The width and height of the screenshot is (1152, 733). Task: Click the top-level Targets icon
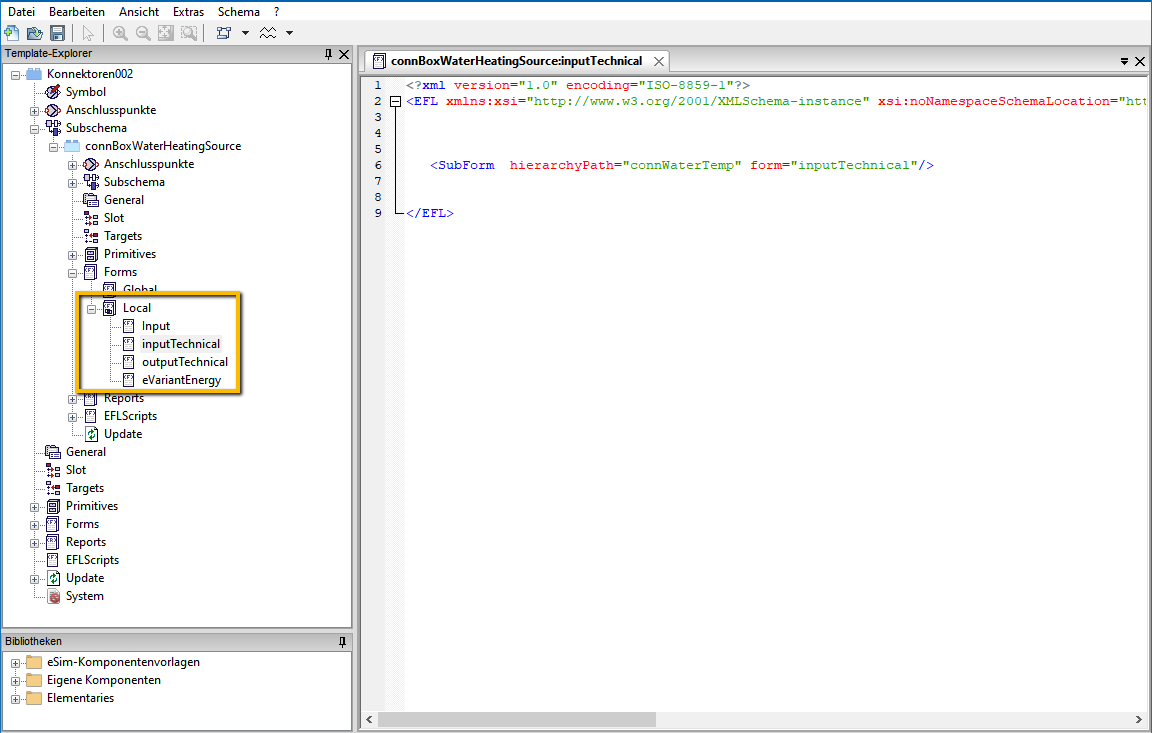[53, 488]
